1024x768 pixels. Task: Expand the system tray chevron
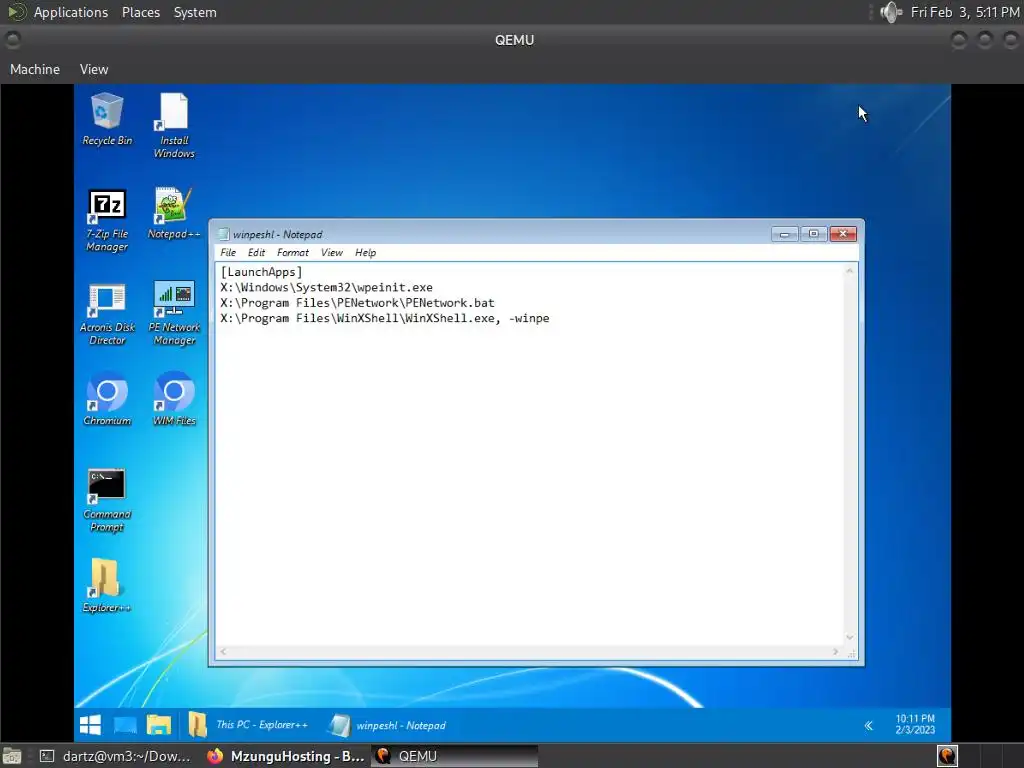[869, 726]
